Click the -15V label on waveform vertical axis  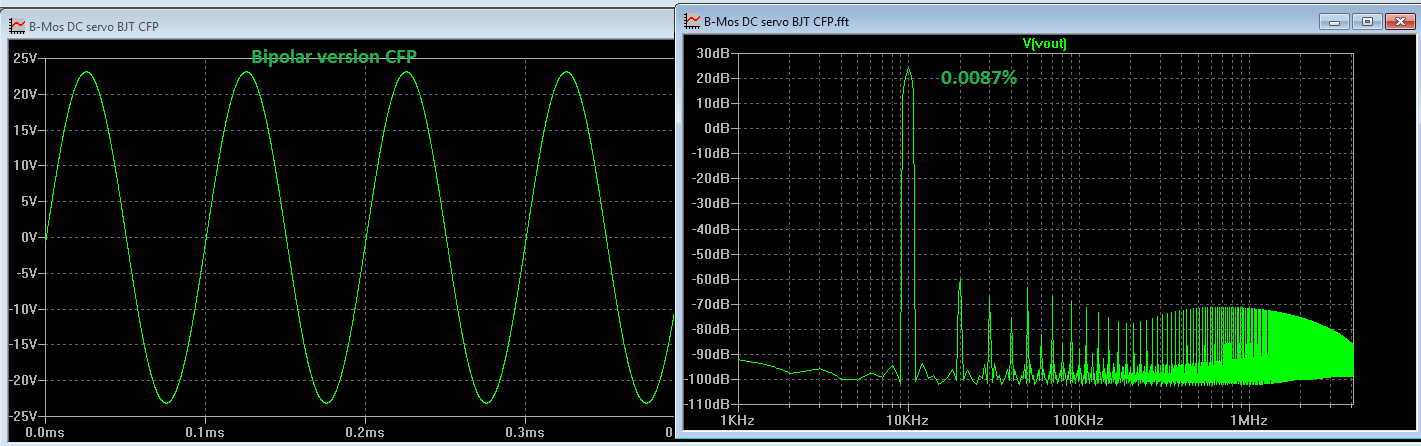[x=24, y=345]
